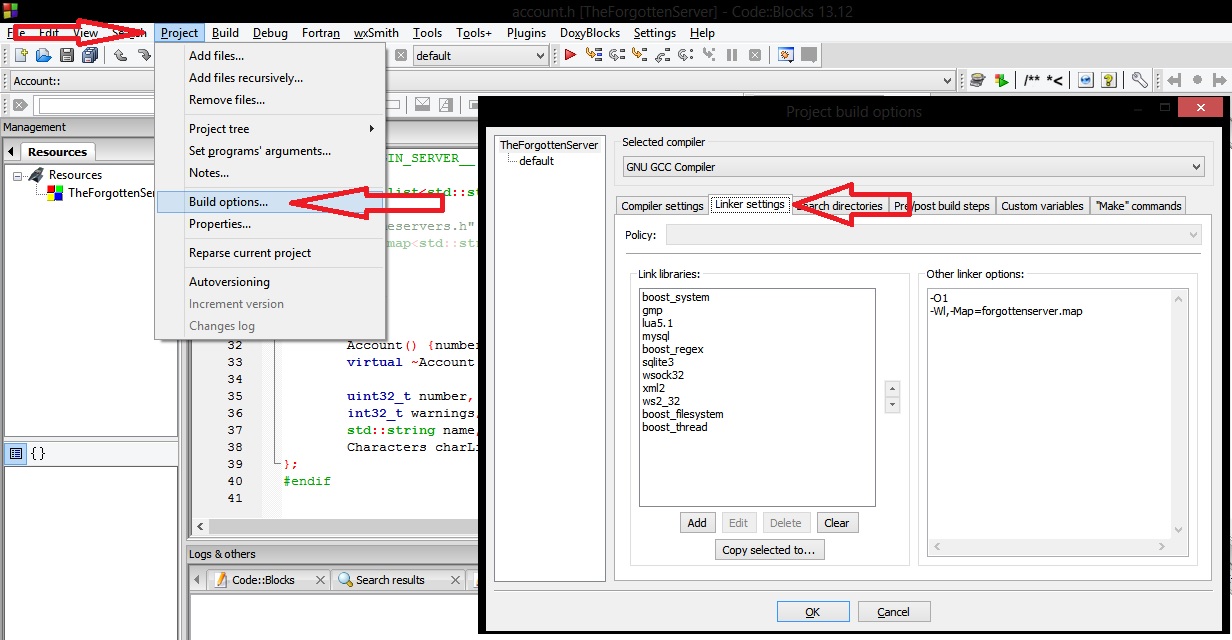
Task: Switch to Pre/post build steps tab
Action: tap(941, 206)
